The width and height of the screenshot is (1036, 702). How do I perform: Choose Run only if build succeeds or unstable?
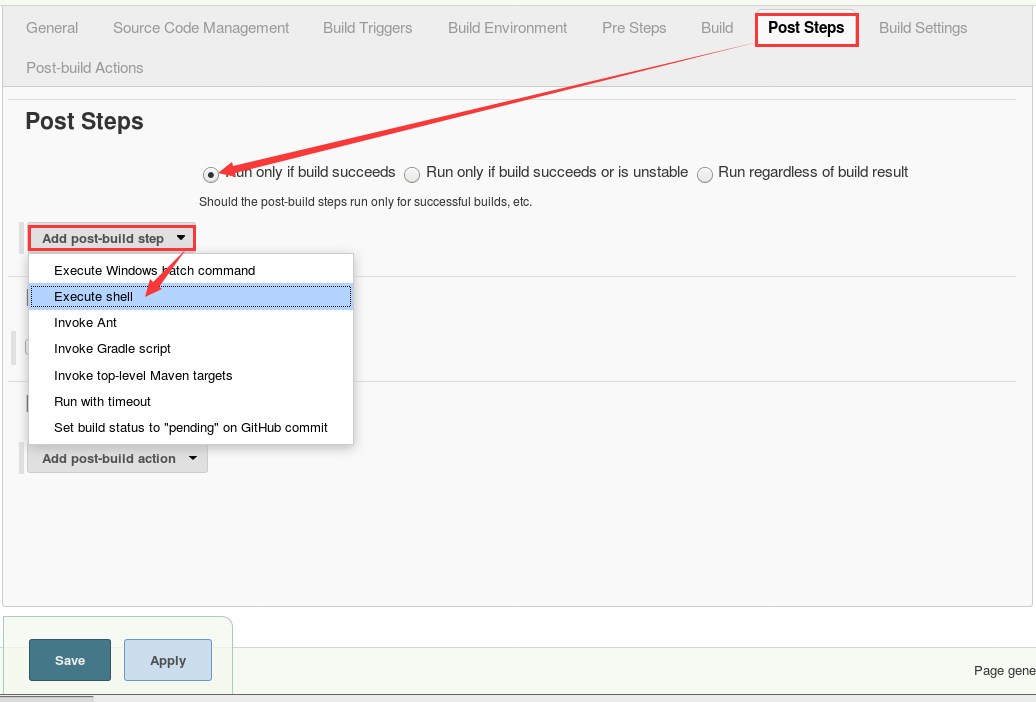tap(412, 175)
